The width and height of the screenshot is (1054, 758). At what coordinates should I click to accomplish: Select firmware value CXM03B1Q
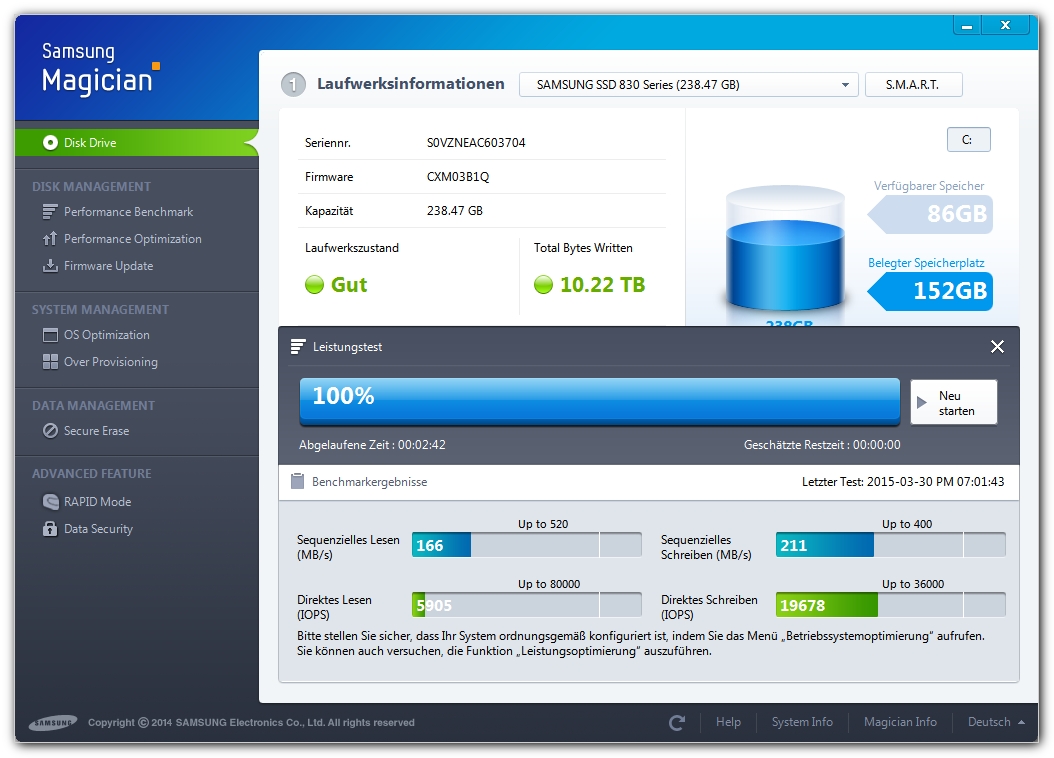(x=458, y=177)
